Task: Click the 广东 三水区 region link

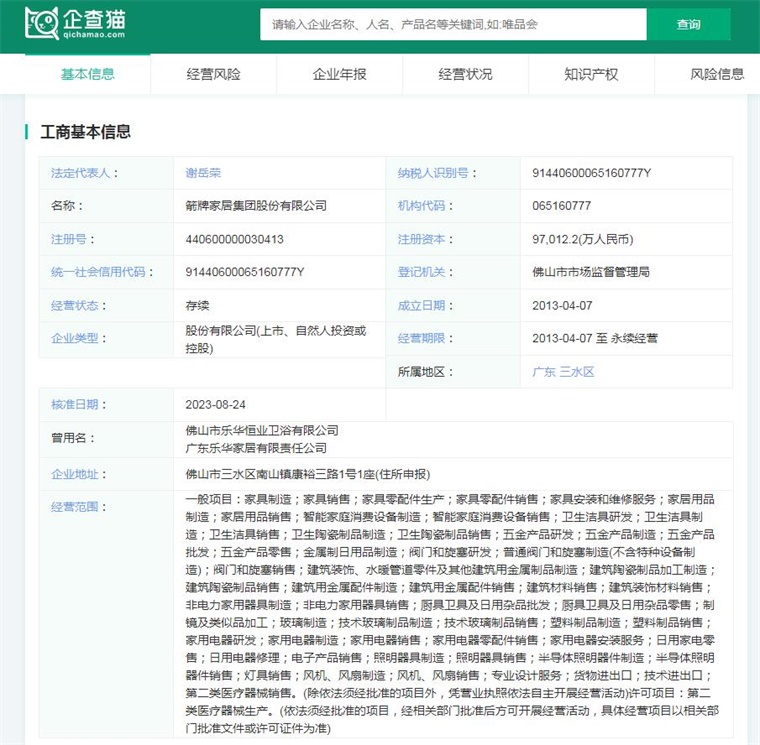Action: 563,371
